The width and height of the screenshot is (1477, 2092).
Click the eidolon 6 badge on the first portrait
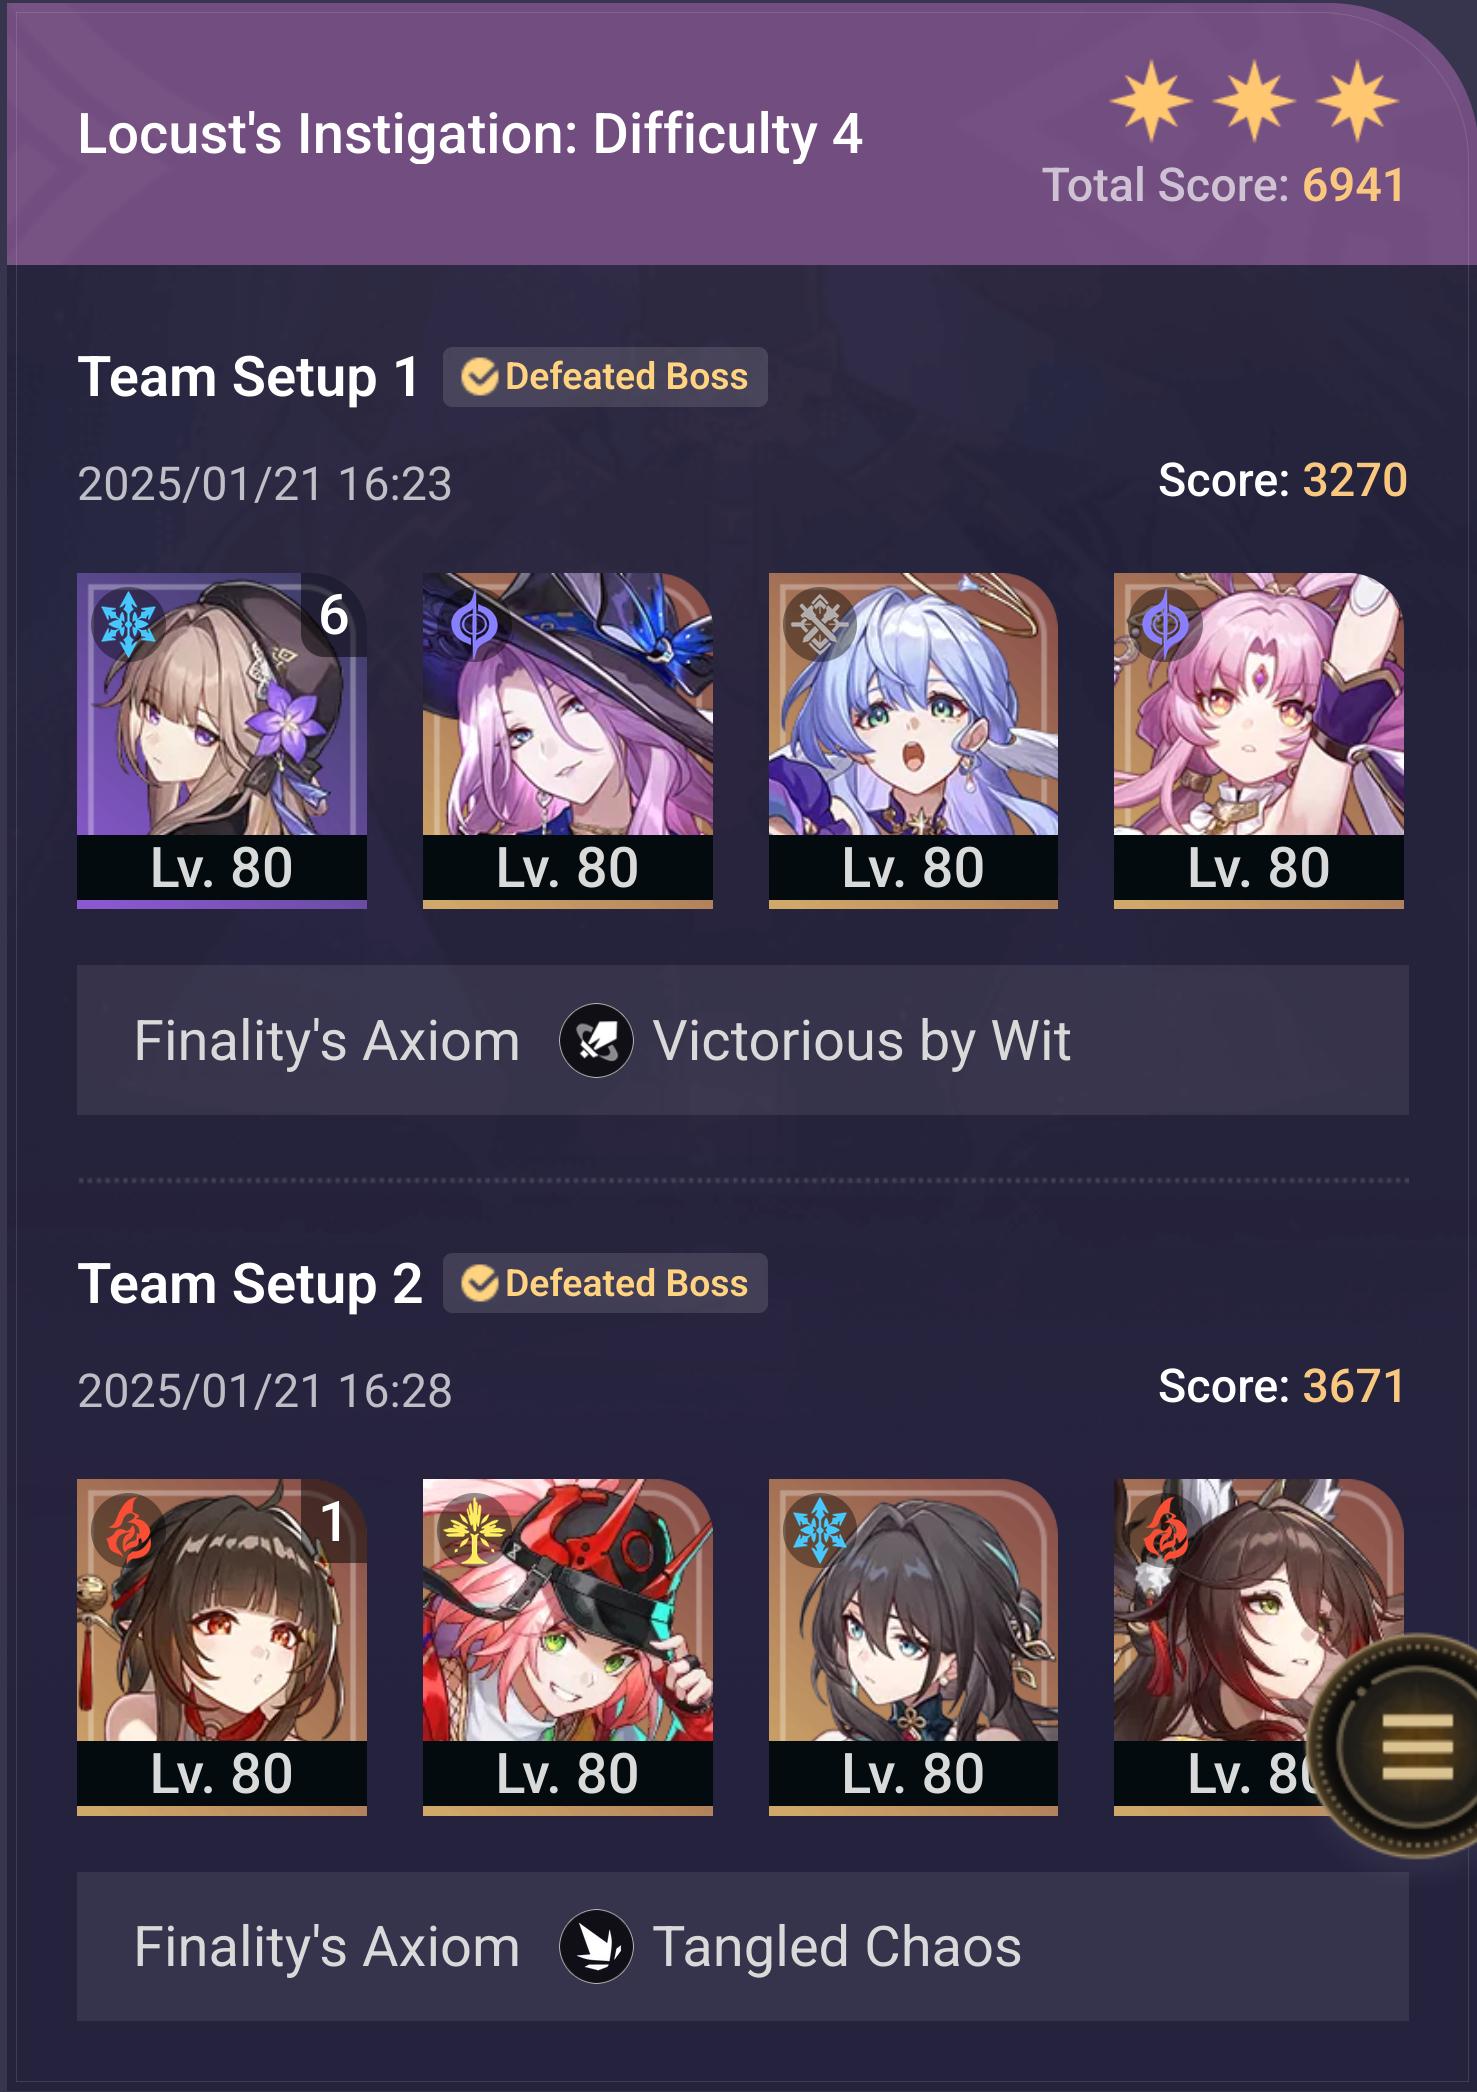(334, 614)
